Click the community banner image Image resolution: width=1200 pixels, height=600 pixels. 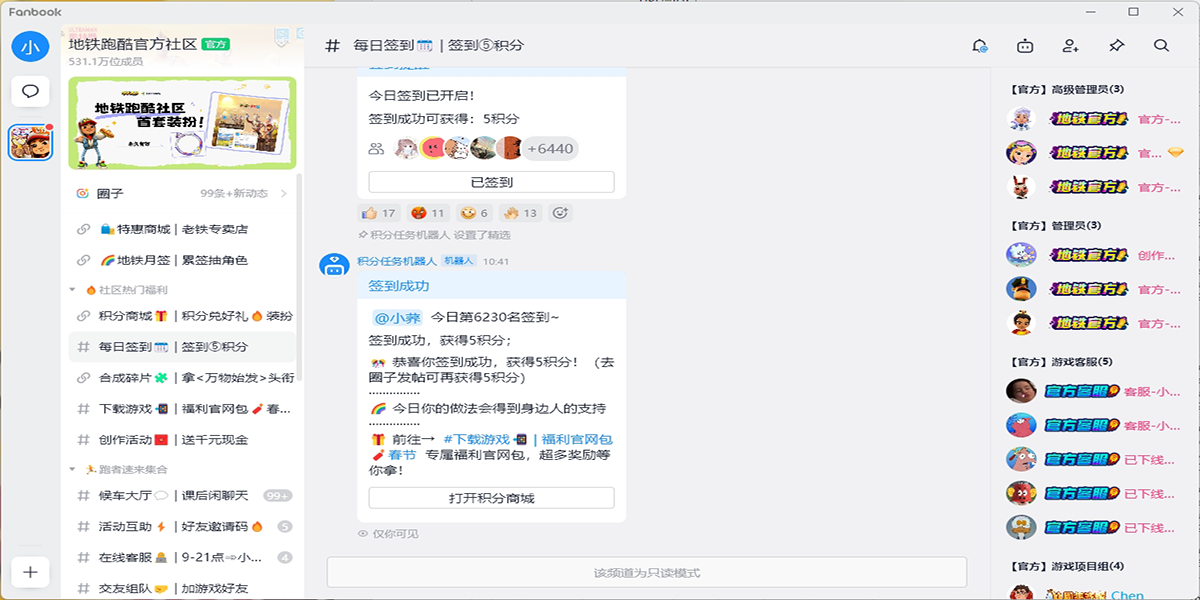[x=182, y=123]
